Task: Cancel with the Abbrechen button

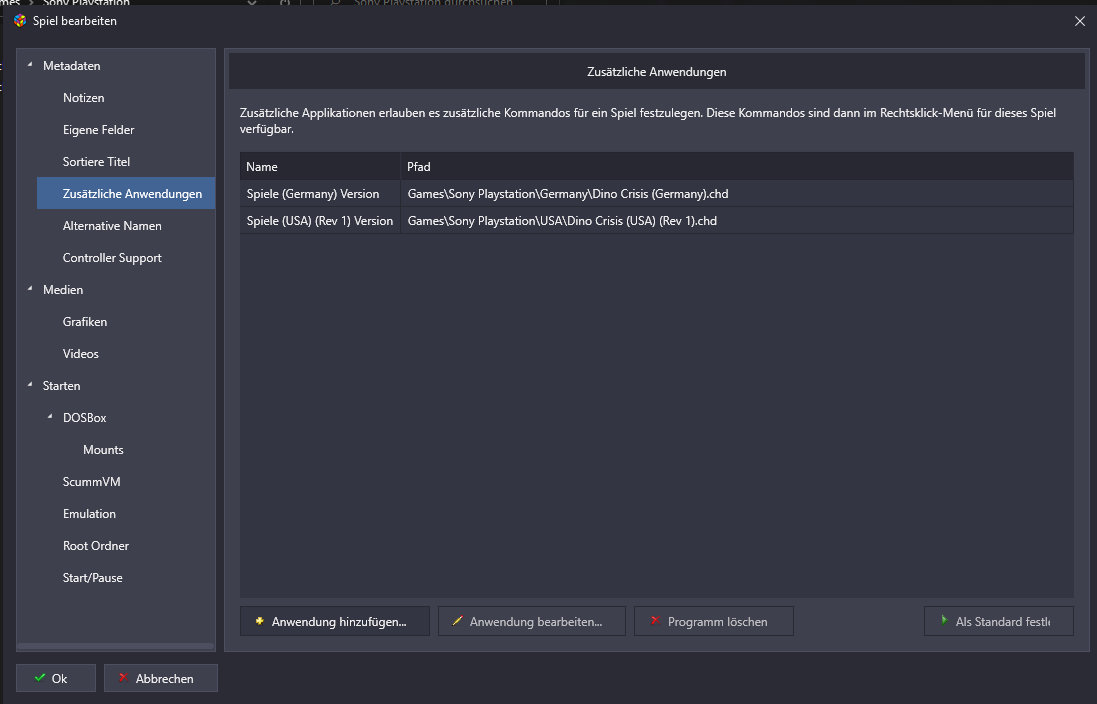Action: tap(161, 678)
